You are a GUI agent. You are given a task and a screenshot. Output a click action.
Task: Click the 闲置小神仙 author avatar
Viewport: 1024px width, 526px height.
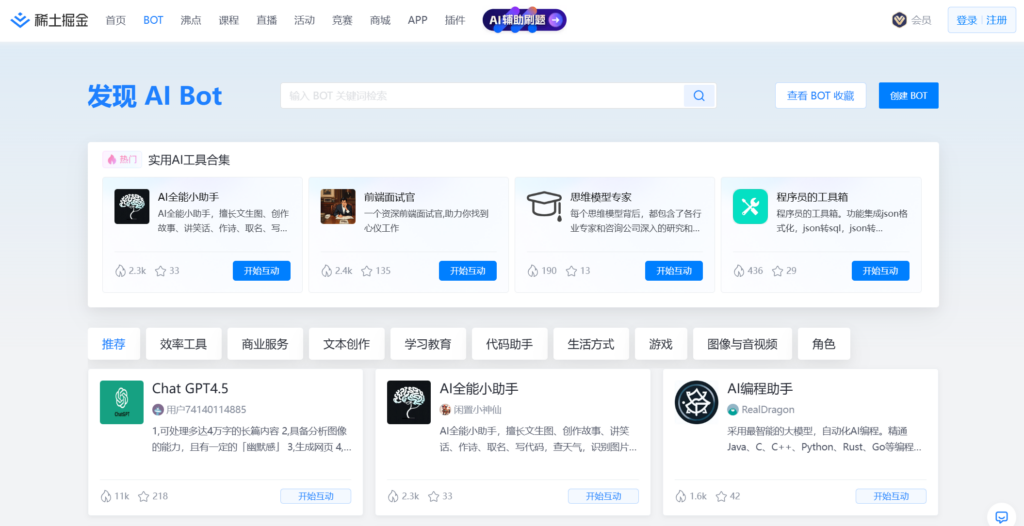click(x=445, y=410)
